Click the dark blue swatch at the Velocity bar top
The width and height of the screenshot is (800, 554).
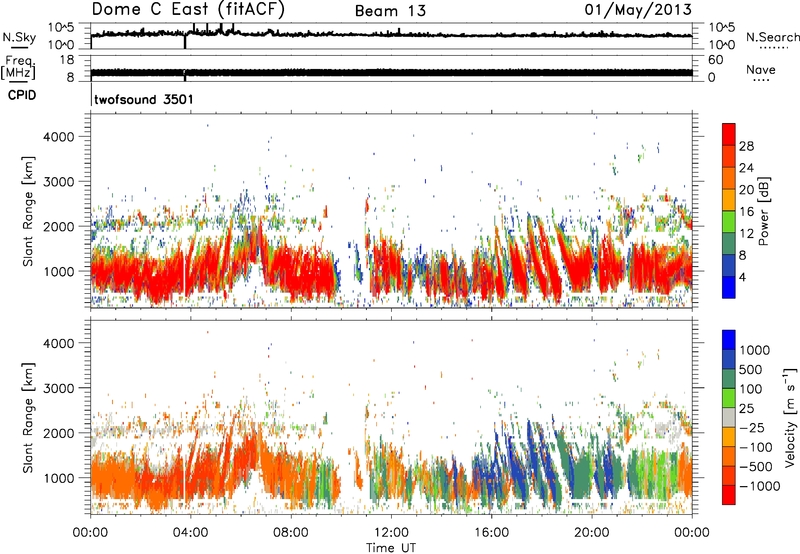pos(729,340)
